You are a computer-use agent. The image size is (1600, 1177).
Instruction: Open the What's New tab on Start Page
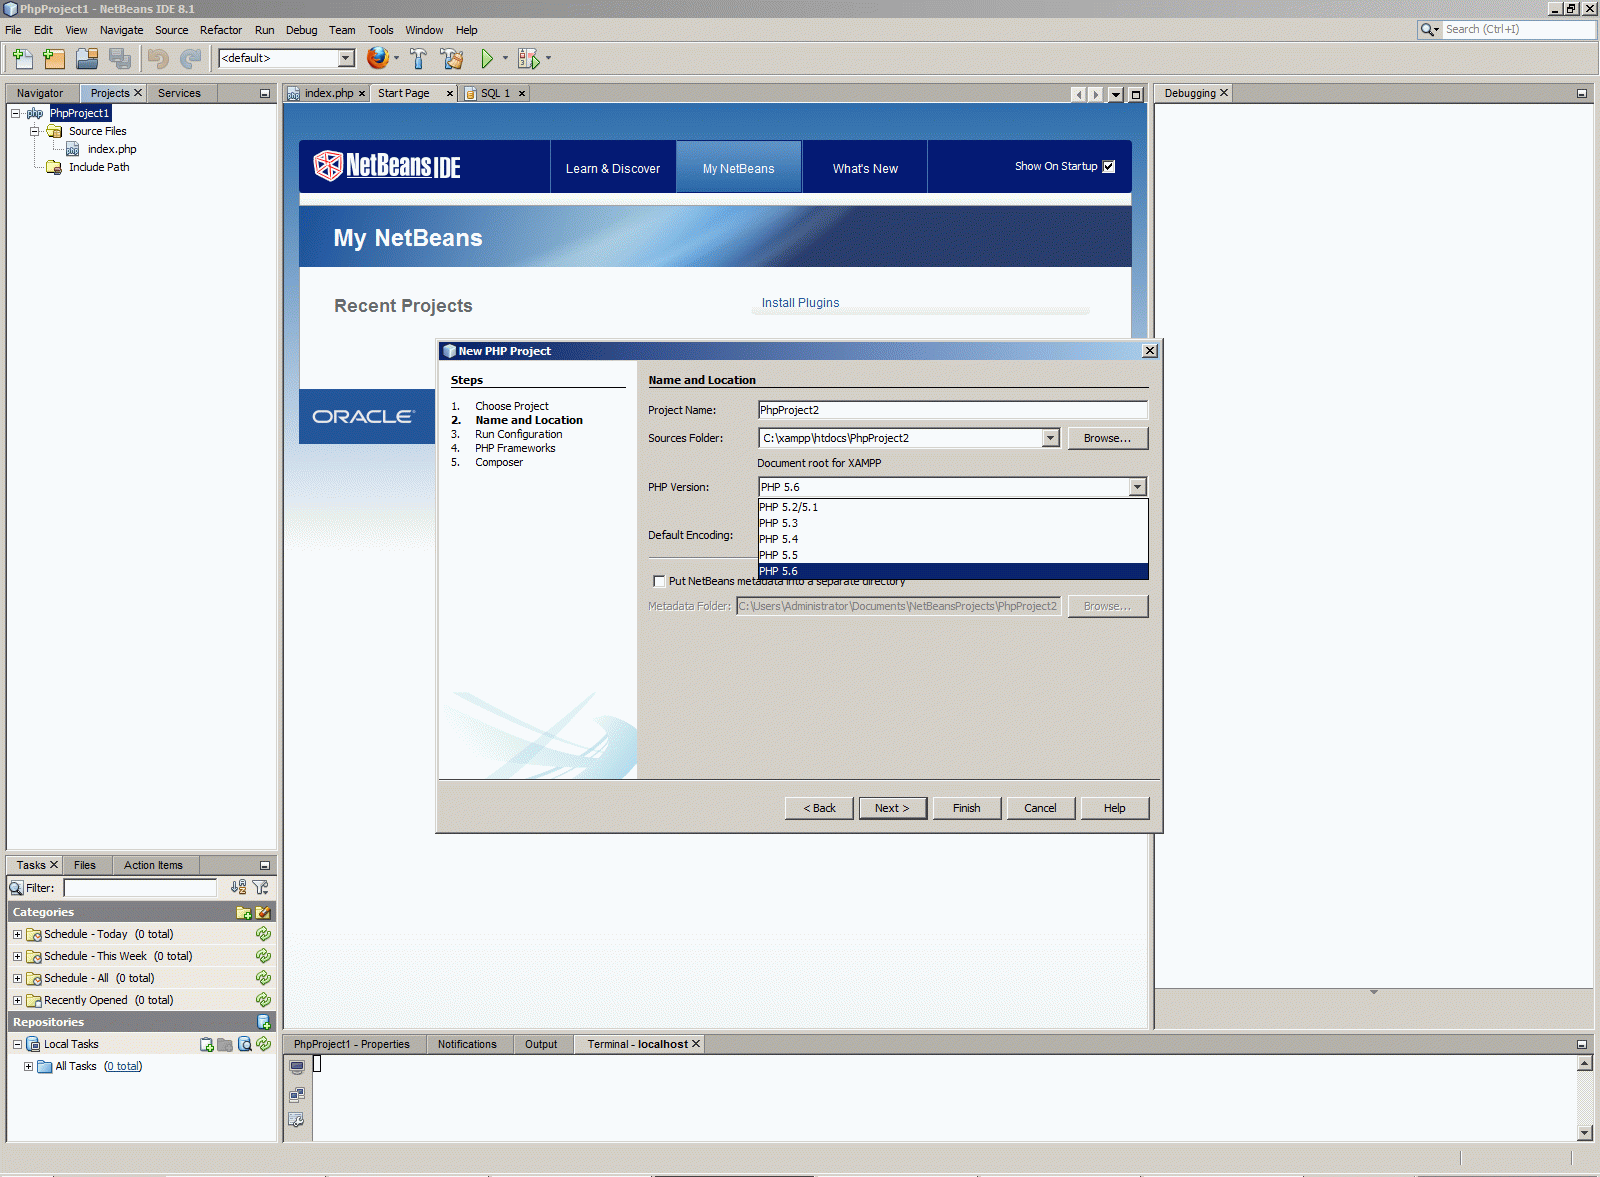865,168
